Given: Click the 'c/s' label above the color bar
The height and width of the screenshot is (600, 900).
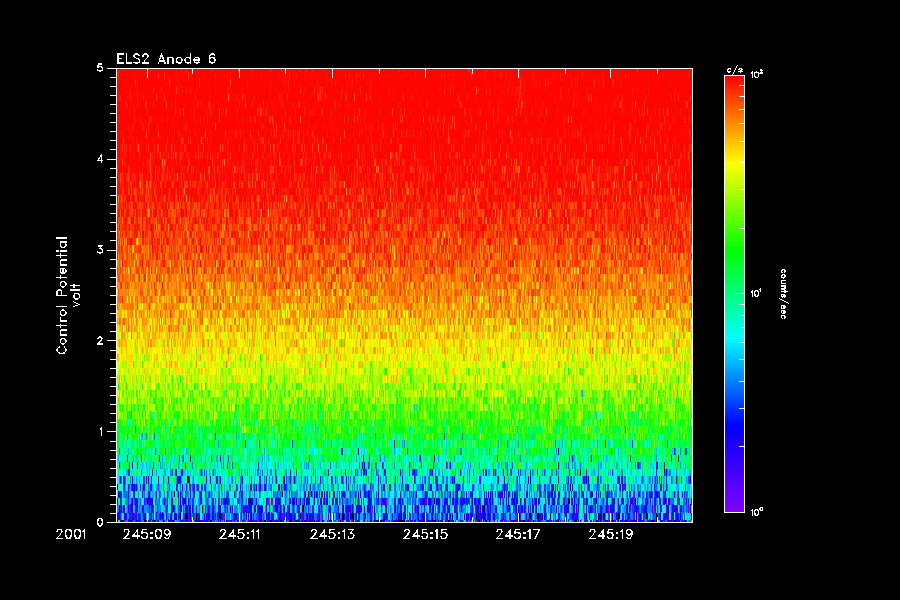Looking at the screenshot, I should [x=735, y=70].
